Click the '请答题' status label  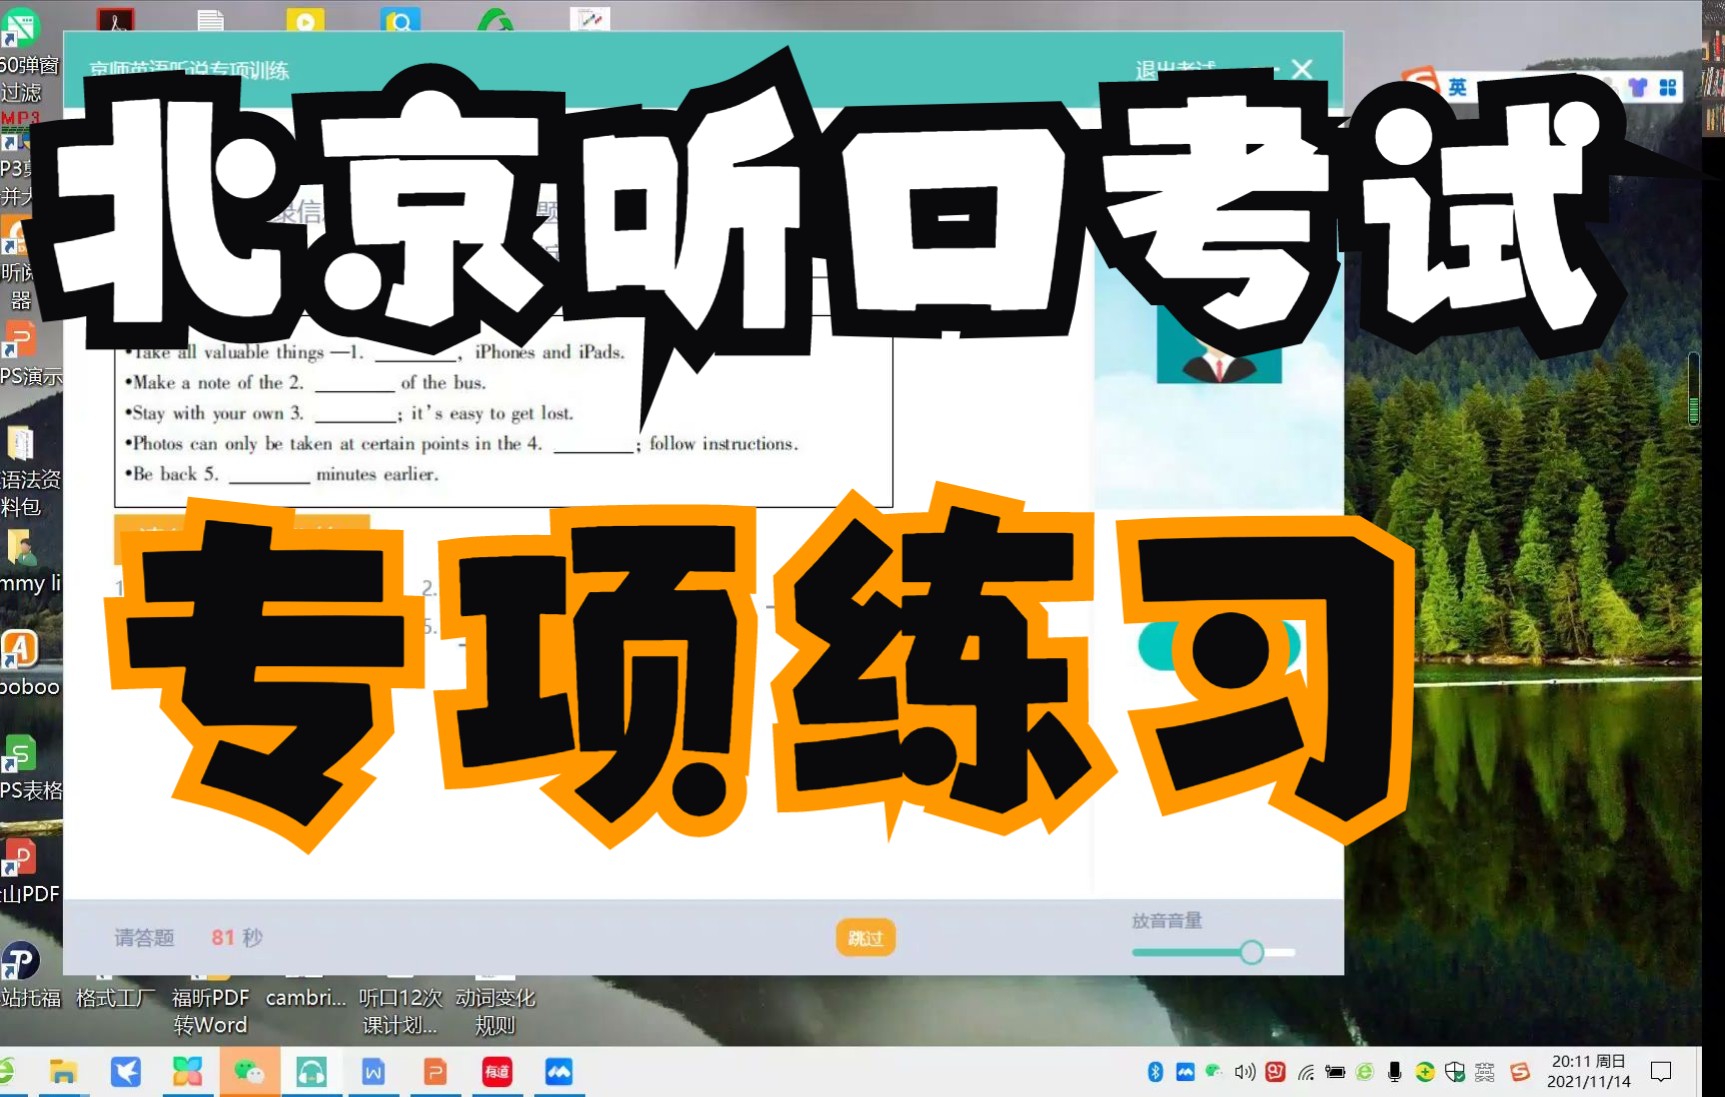click(144, 937)
